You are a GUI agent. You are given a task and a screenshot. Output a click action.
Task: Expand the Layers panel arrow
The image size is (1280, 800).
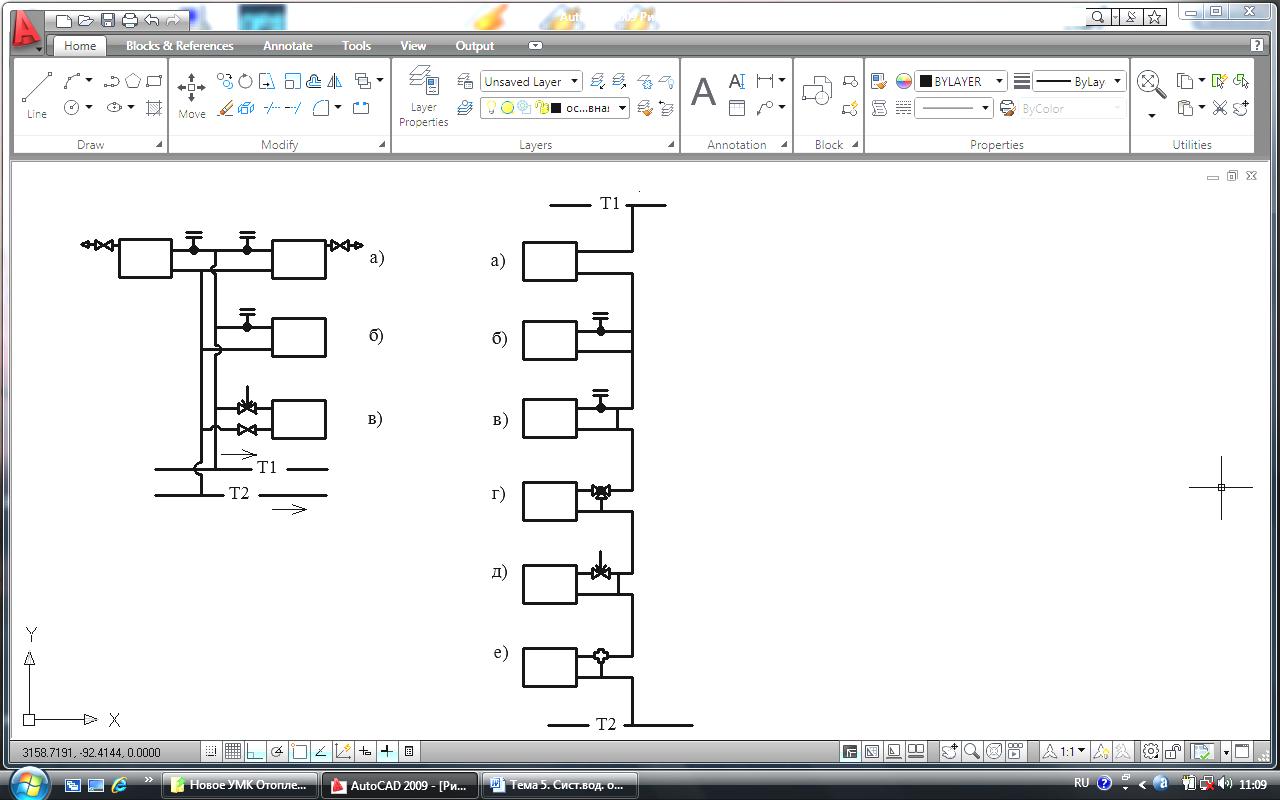click(671, 145)
